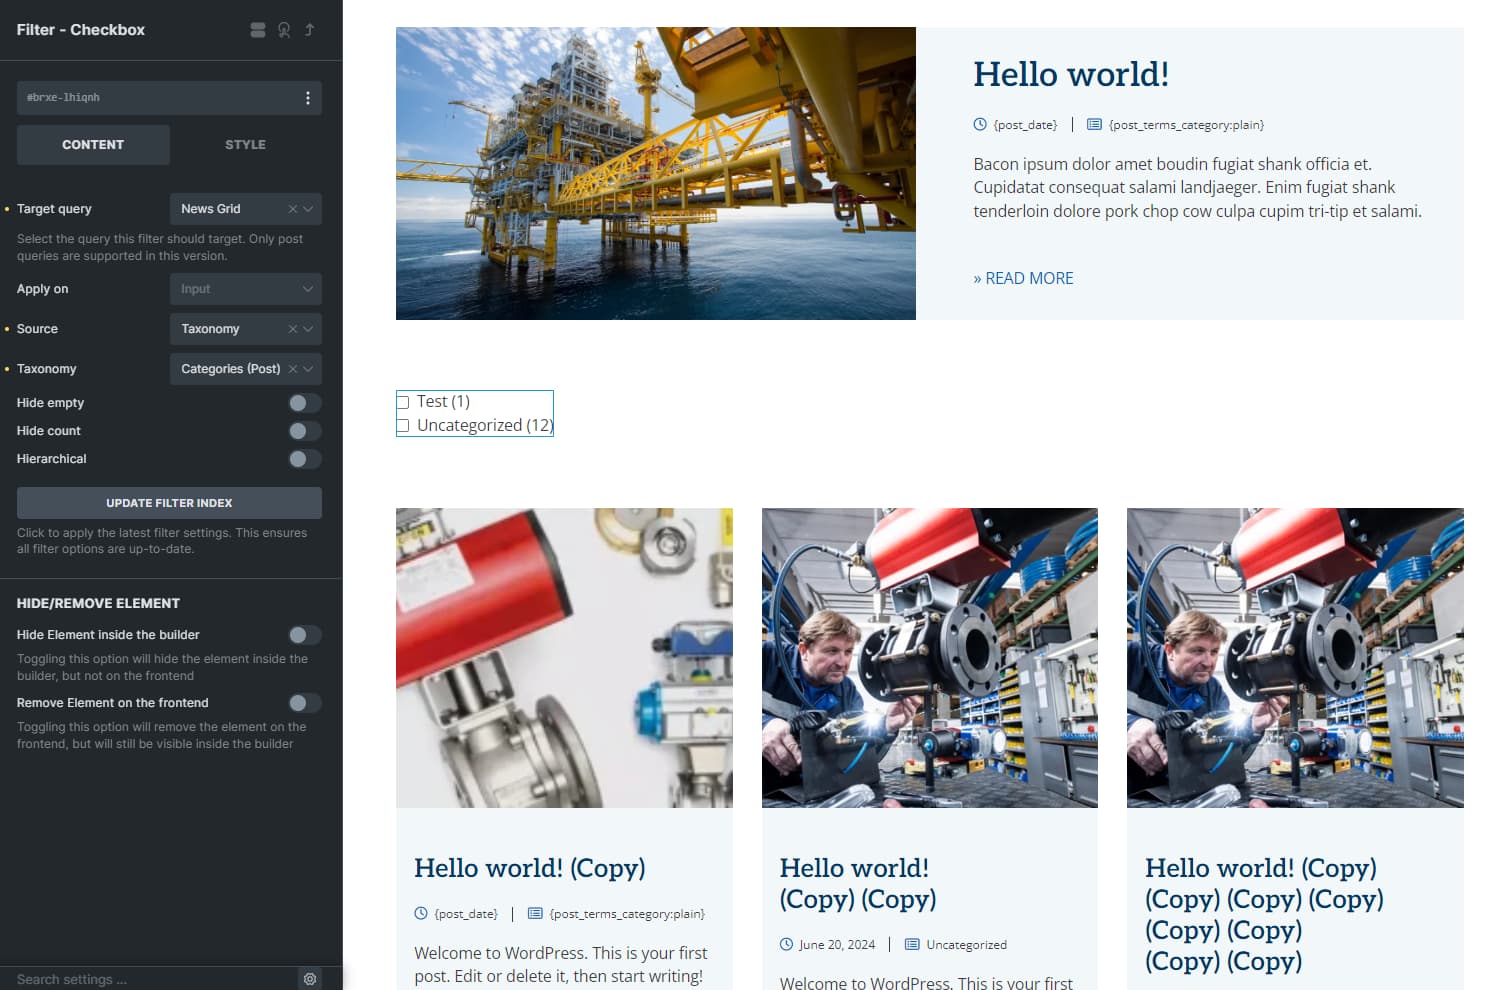Click the Uncategorized category text on second card
Screen dimensions: 1507x990
966,945
